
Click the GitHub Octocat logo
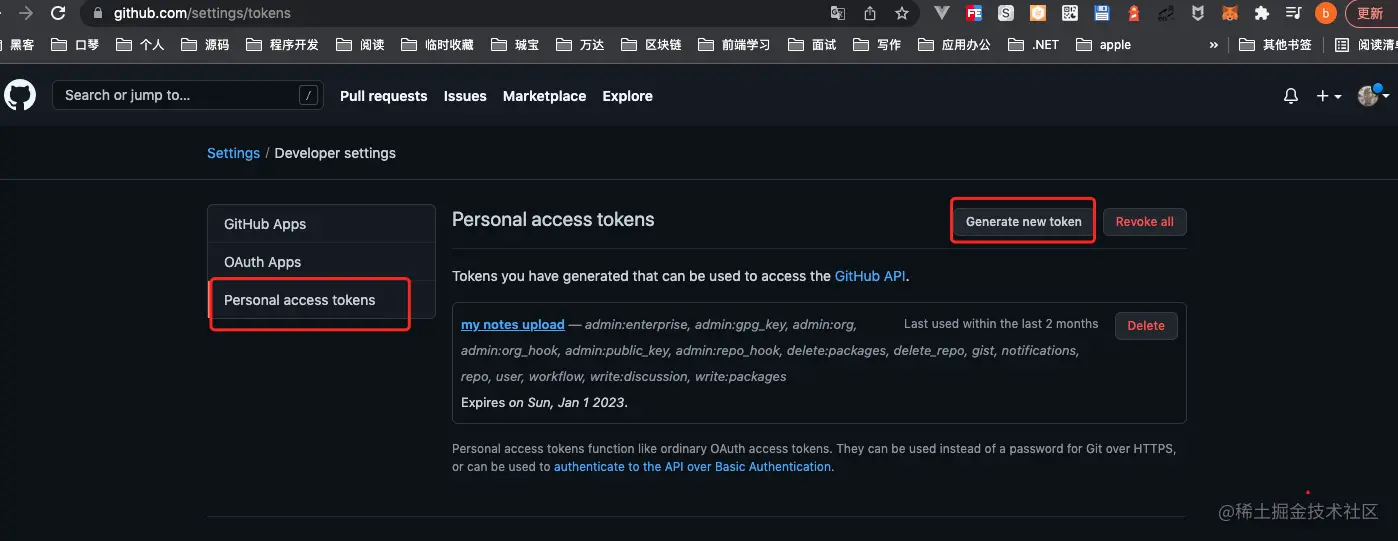20,95
